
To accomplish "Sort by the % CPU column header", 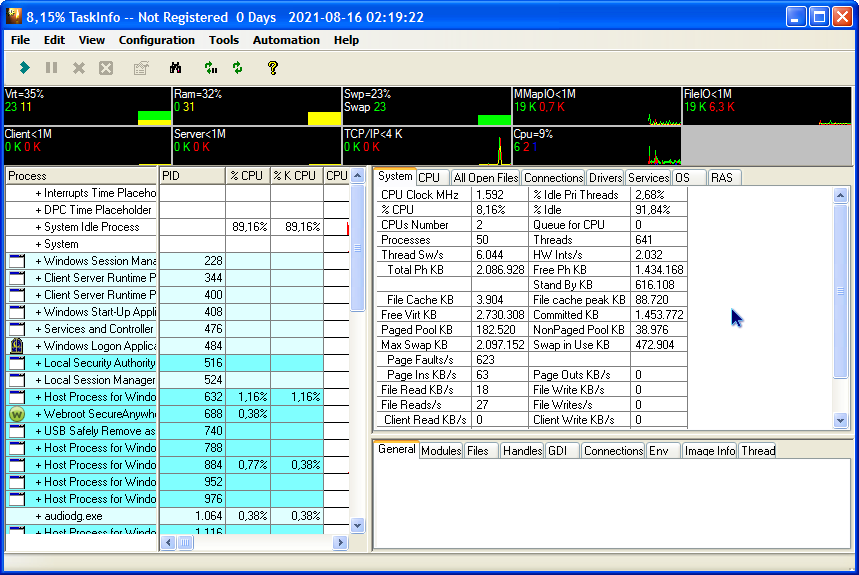I will [x=248, y=176].
